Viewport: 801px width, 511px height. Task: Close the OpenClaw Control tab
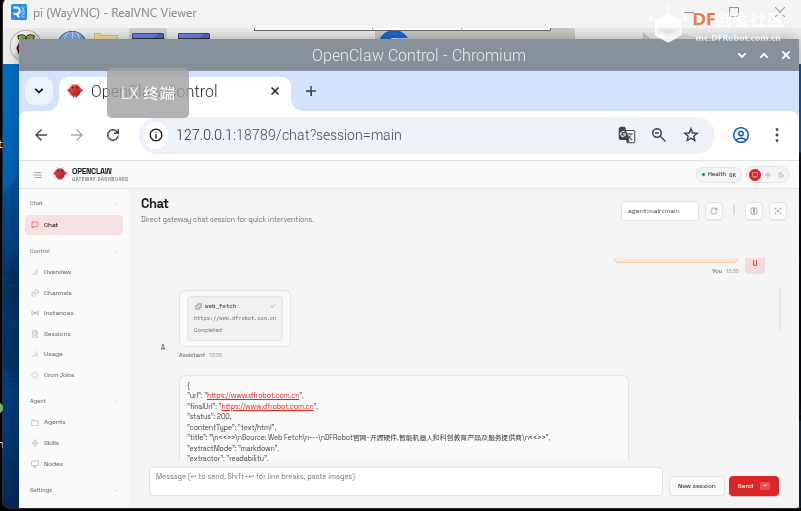275,91
